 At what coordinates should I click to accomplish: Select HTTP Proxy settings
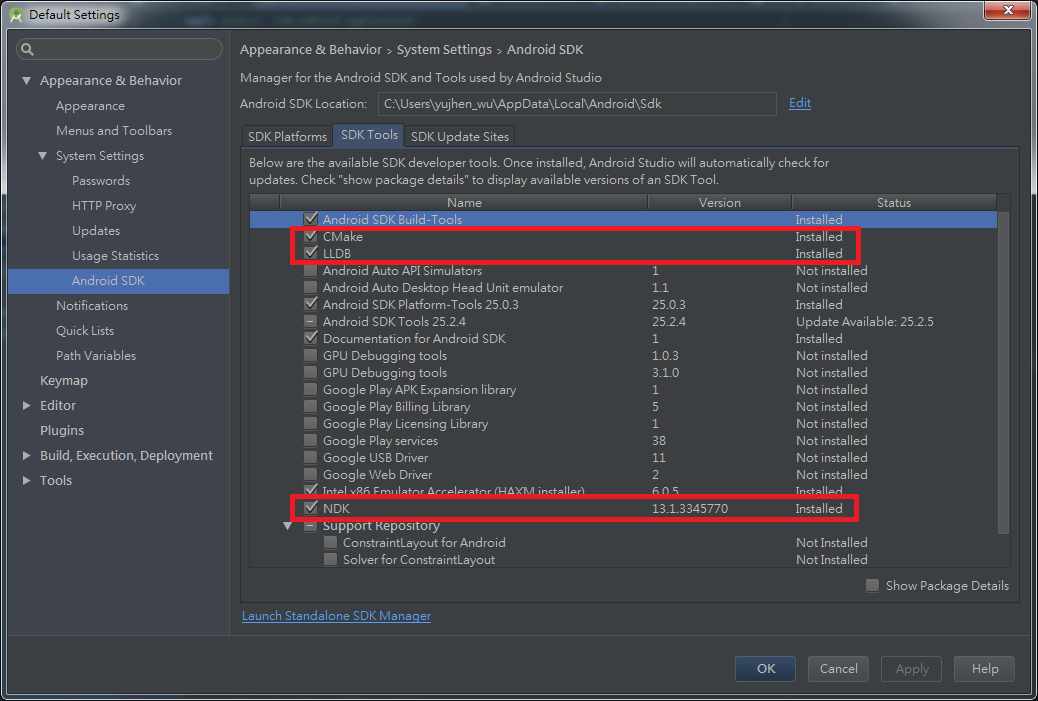point(104,206)
